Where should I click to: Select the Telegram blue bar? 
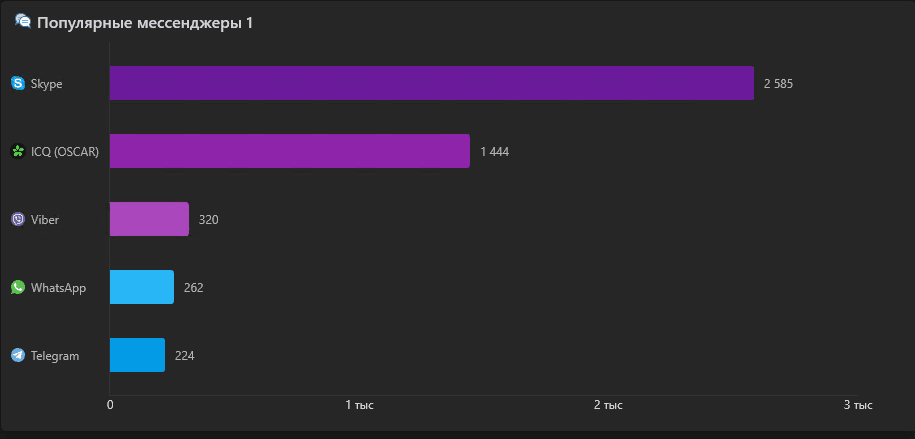[x=137, y=355]
